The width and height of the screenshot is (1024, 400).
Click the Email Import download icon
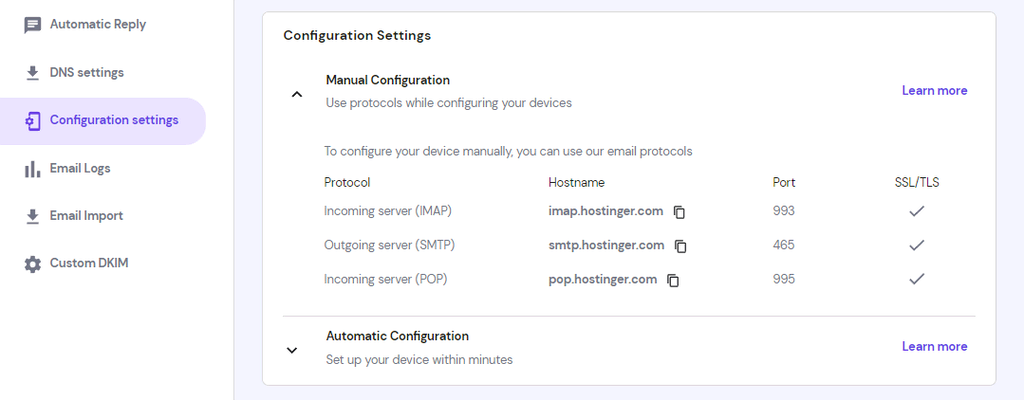33,216
